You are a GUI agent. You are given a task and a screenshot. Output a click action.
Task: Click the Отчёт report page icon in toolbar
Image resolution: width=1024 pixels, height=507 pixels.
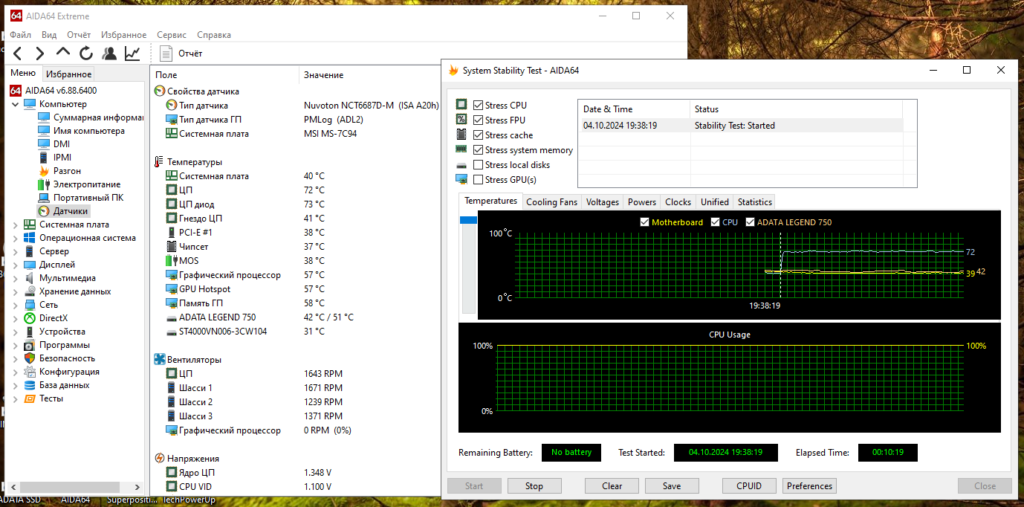pos(167,54)
